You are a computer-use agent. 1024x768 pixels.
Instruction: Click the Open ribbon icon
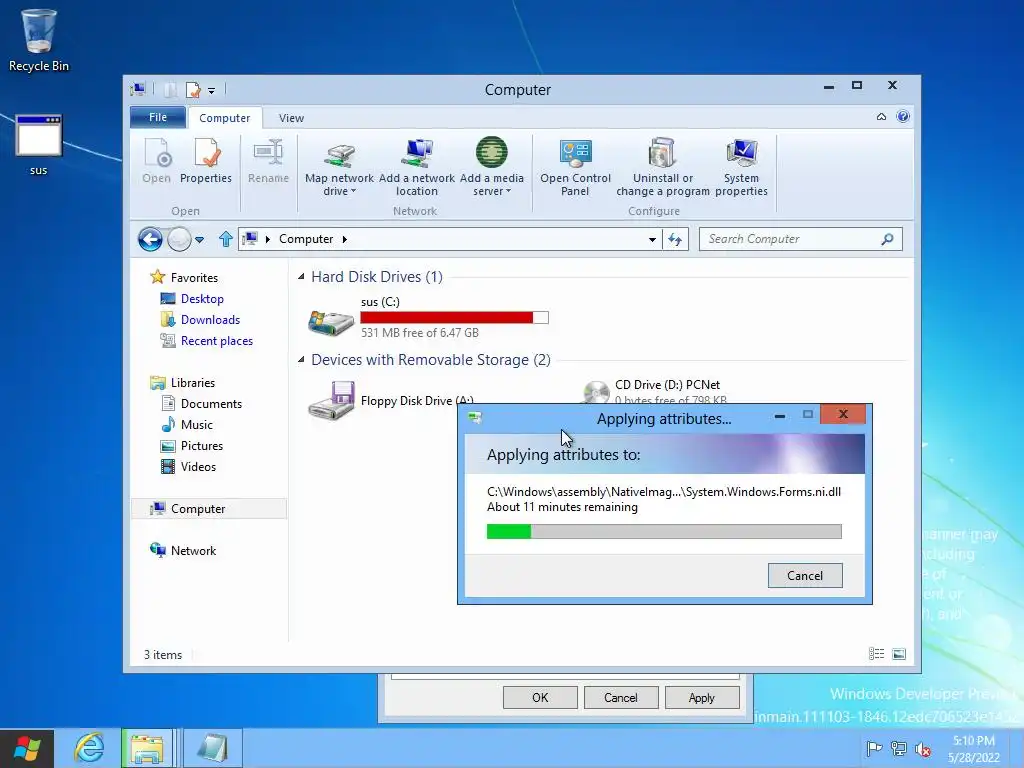point(157,161)
